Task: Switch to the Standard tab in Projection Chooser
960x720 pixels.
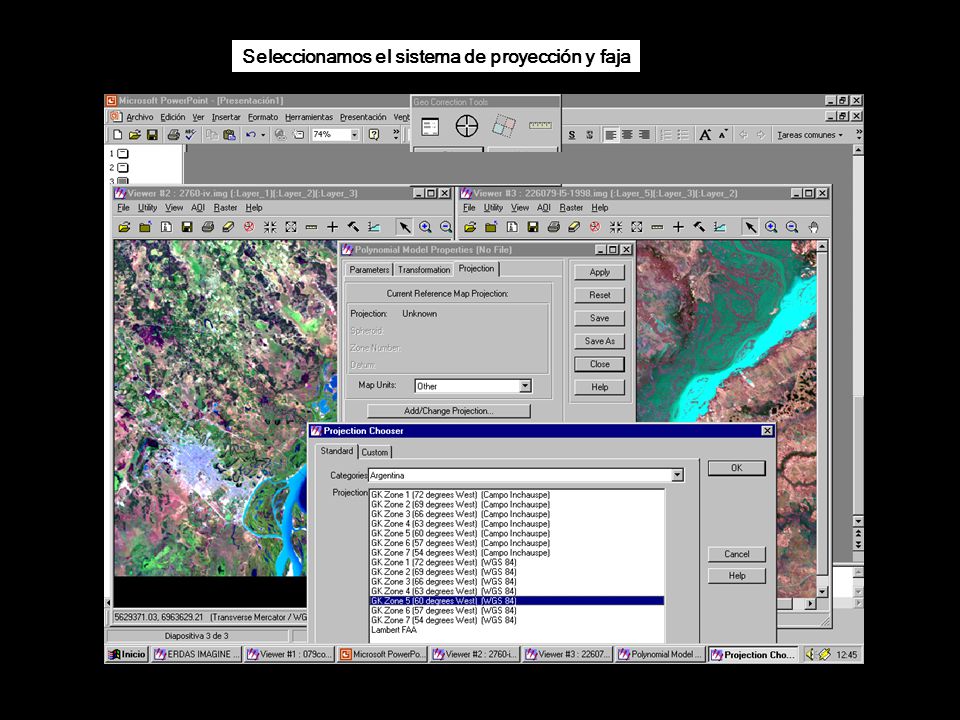Action: [337, 451]
